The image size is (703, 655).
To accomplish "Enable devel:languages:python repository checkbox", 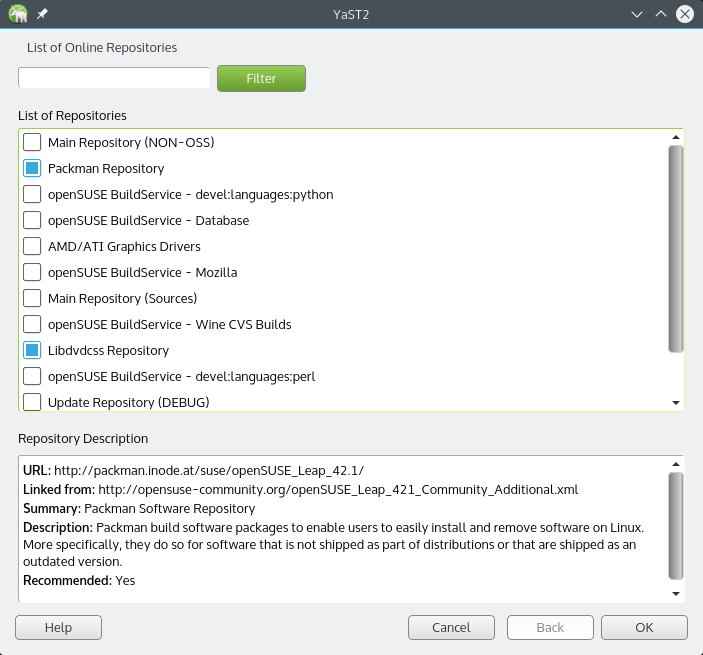I will [32, 194].
